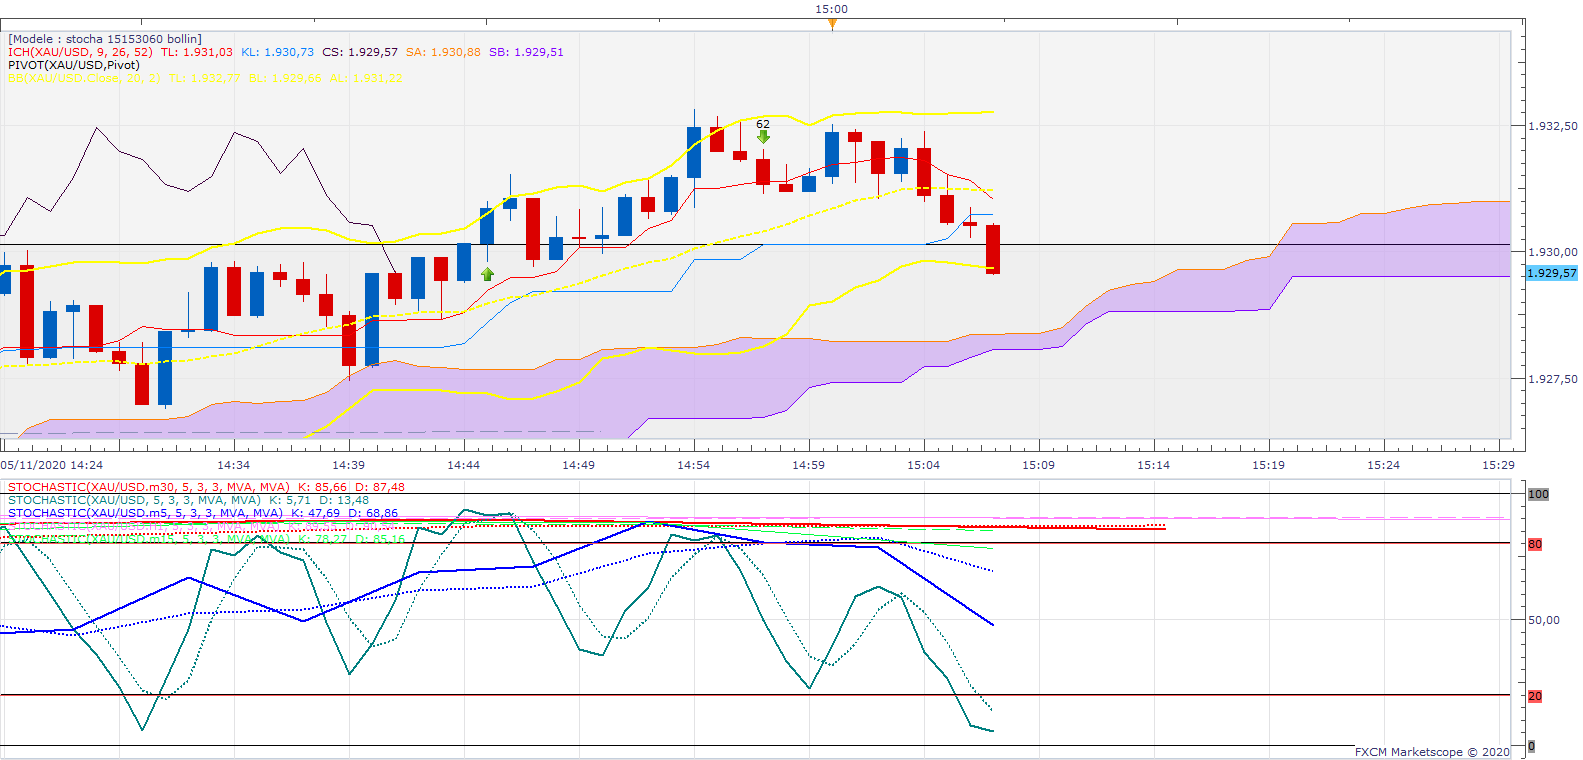Click the 14:44 time axis label

coord(464,465)
